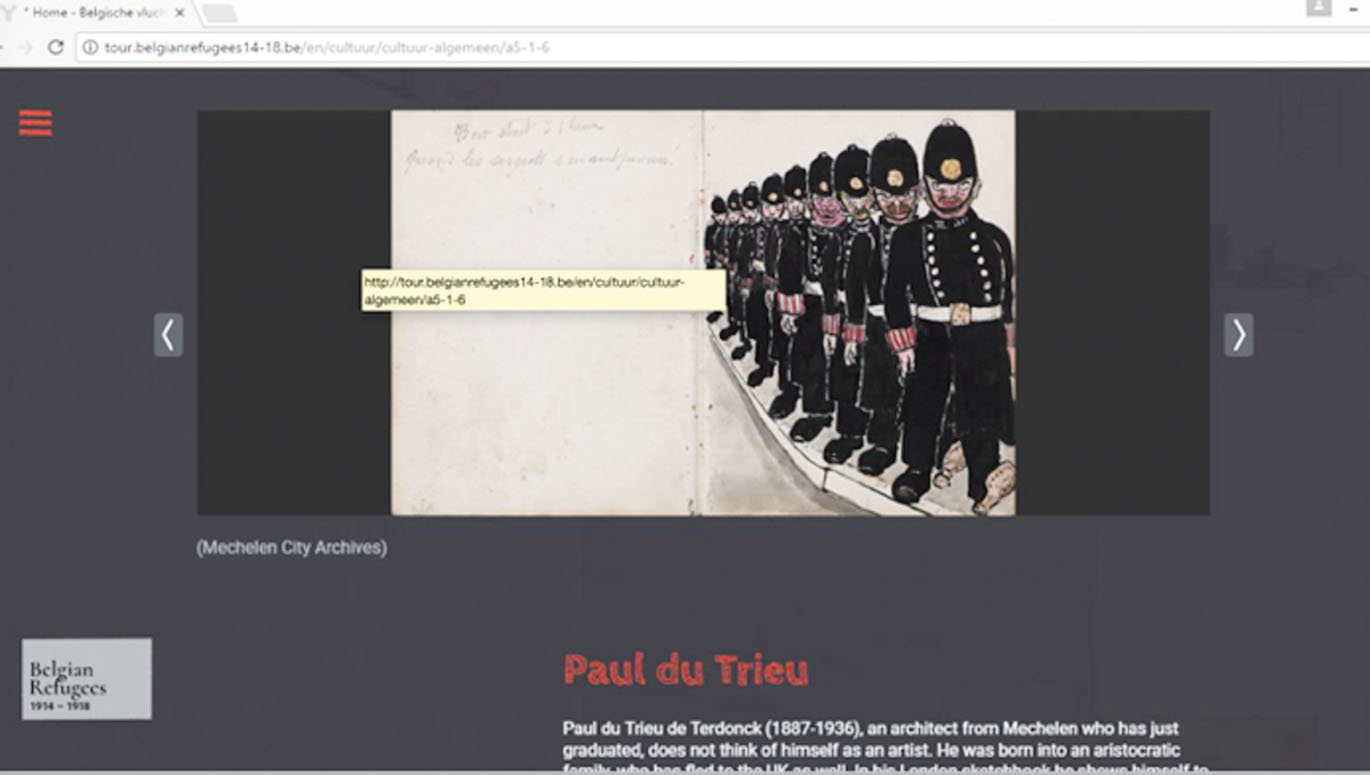Viewport: 1370px width, 775px height.
Task: Click the Paul du Trieu heading
Action: pos(685,669)
